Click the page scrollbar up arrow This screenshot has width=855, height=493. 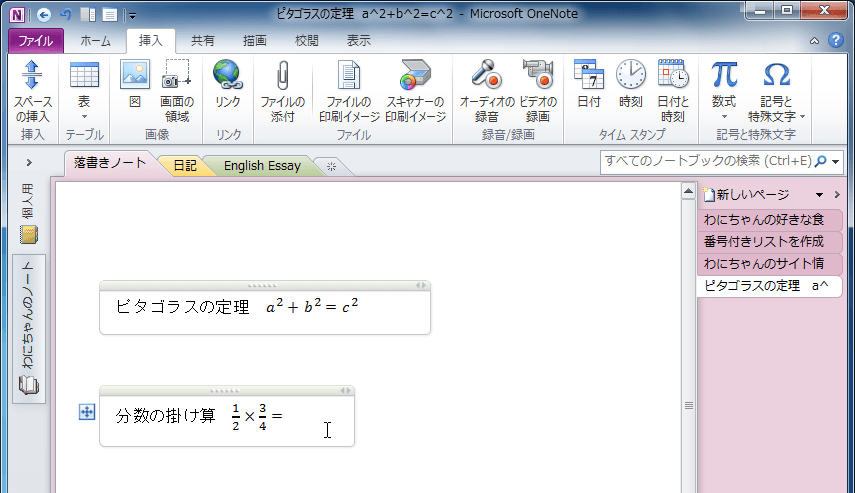coord(688,191)
